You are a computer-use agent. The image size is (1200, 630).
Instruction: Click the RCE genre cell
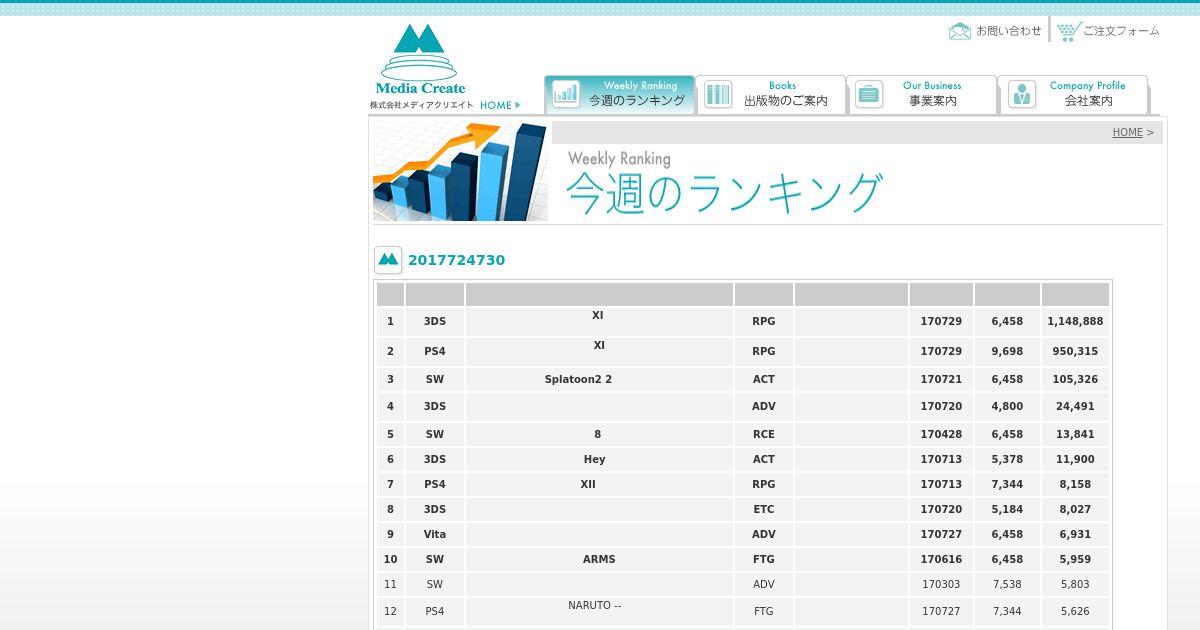763,434
